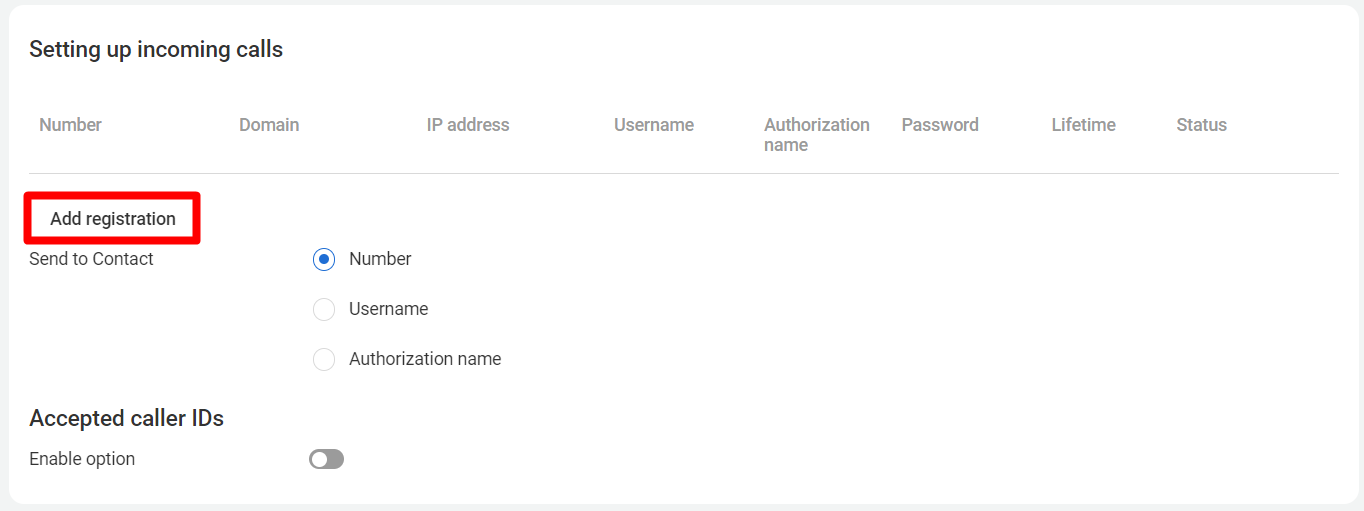This screenshot has height=511, width=1364.
Task: Click the Number column header
Action: coord(70,125)
